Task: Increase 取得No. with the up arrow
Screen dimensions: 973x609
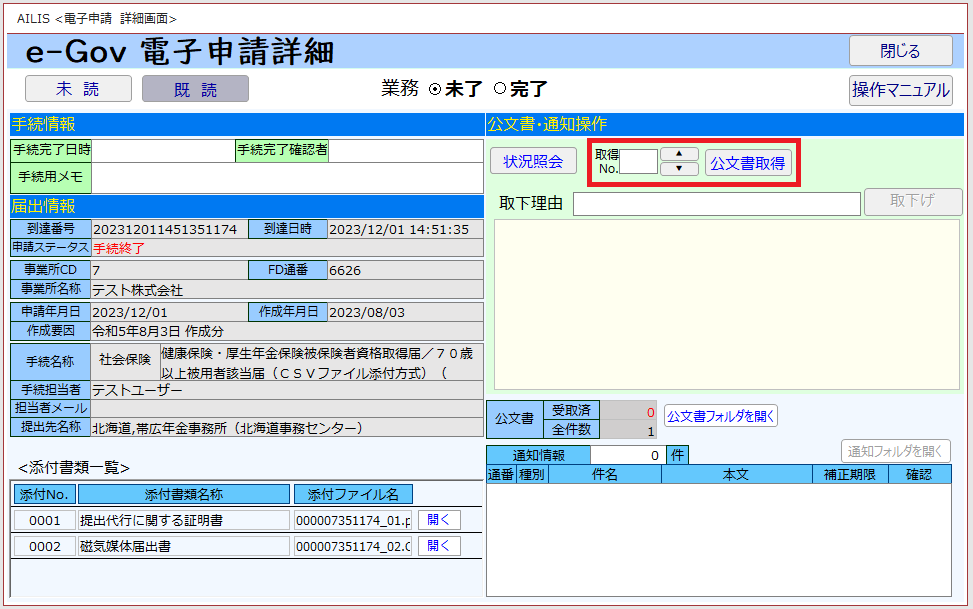Action: pyautogui.click(x=680, y=154)
